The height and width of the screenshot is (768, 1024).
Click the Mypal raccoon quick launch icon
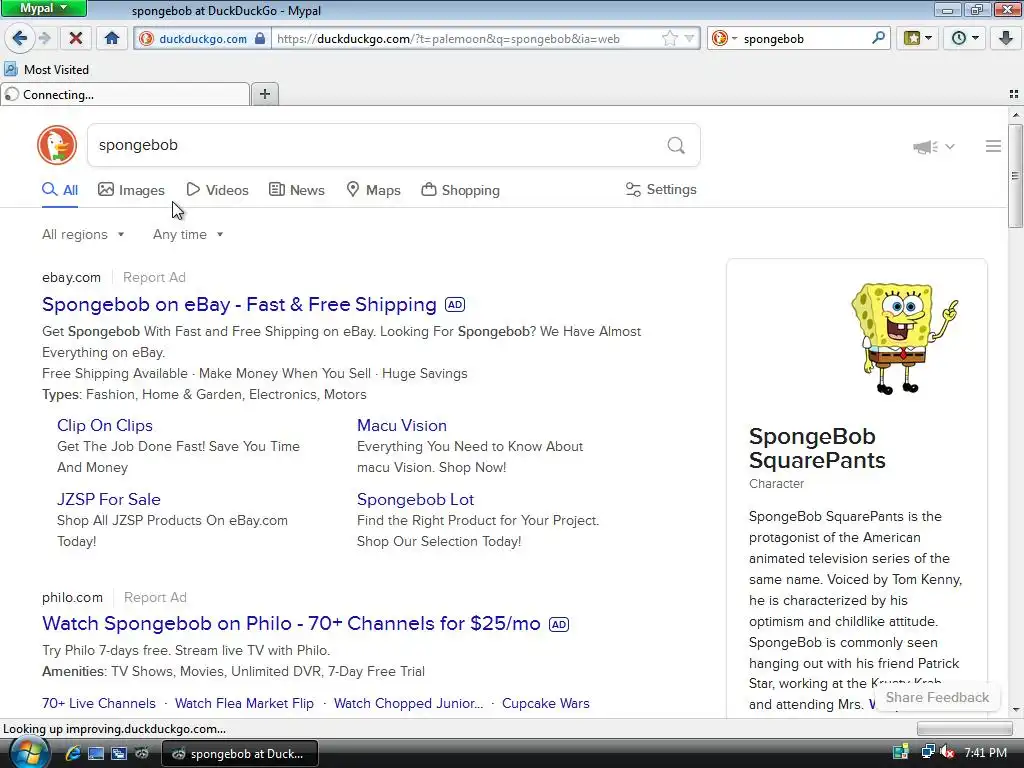pos(141,753)
